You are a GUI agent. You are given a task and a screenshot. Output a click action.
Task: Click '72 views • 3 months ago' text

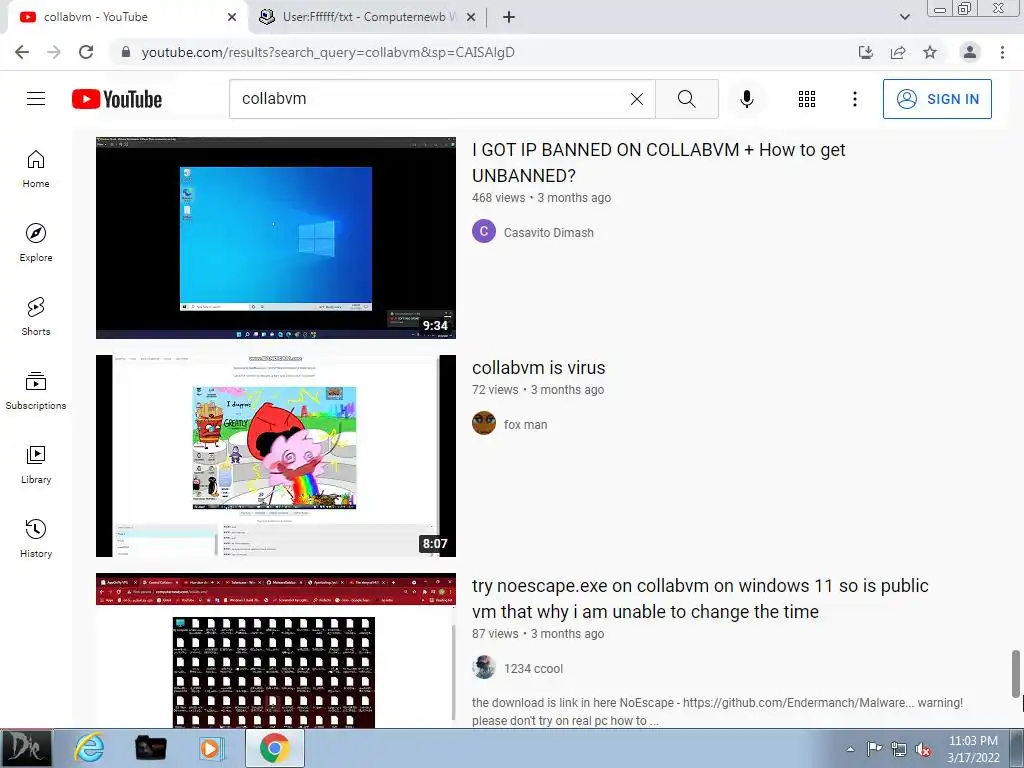(x=538, y=390)
